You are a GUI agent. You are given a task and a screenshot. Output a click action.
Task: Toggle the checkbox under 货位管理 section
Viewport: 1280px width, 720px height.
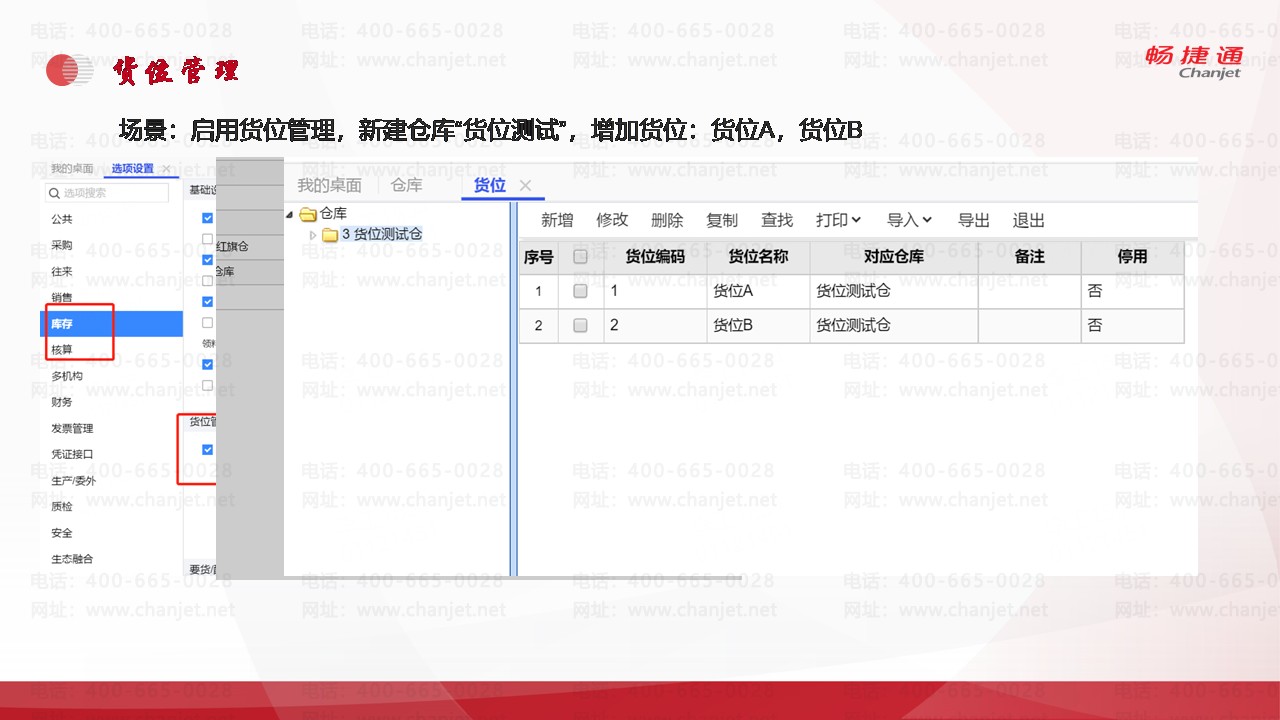[x=208, y=450]
